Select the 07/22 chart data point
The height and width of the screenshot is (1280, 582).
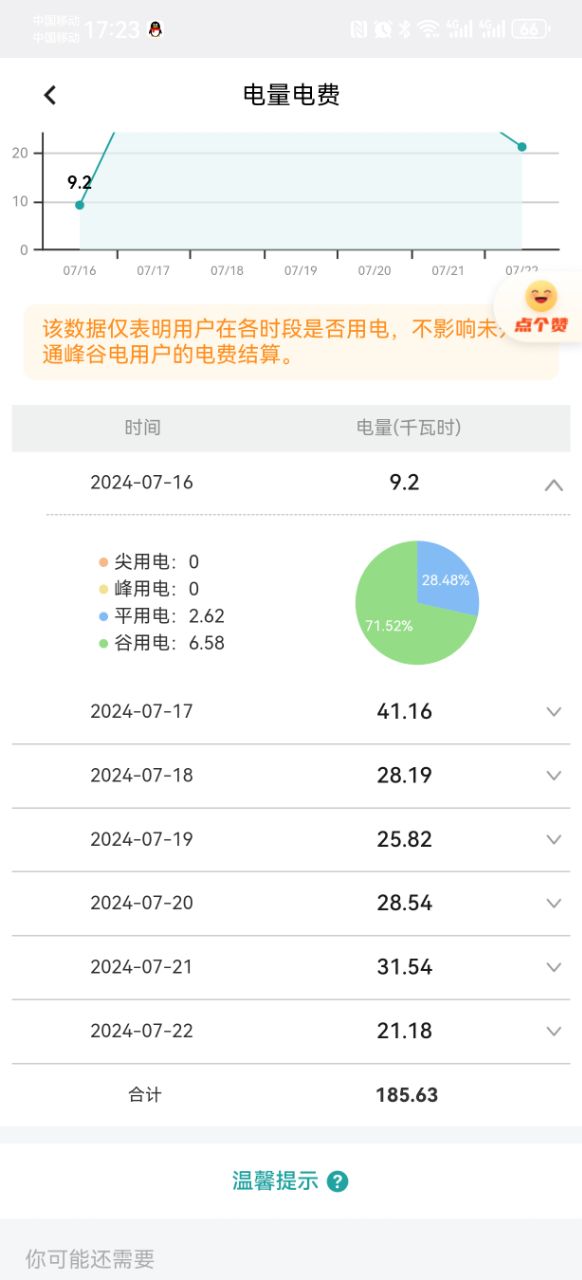click(521, 147)
